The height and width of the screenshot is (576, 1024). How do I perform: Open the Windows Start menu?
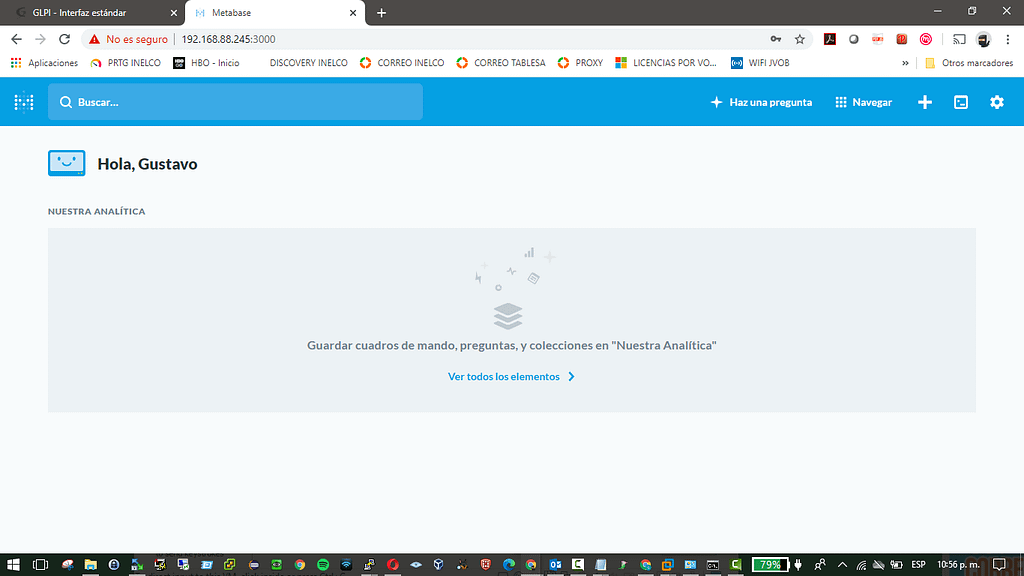coord(13,564)
